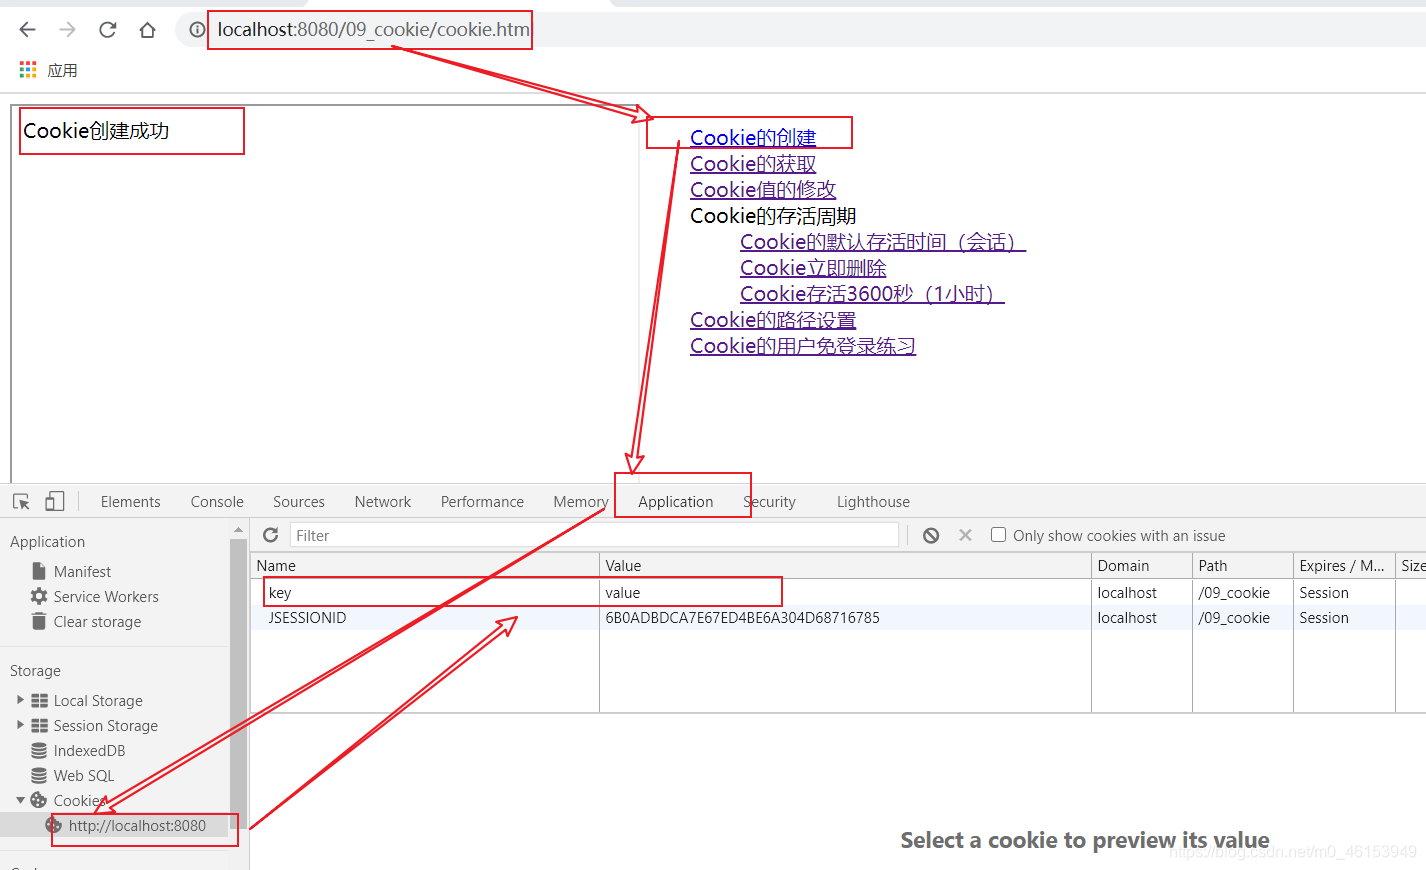
Task: Switch to the Console tab
Action: (217, 501)
